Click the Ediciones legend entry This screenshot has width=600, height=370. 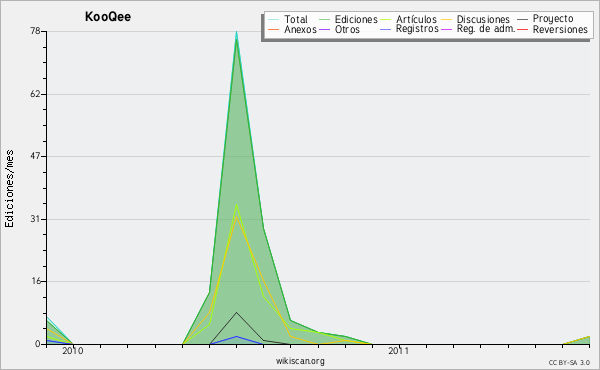click(356, 20)
